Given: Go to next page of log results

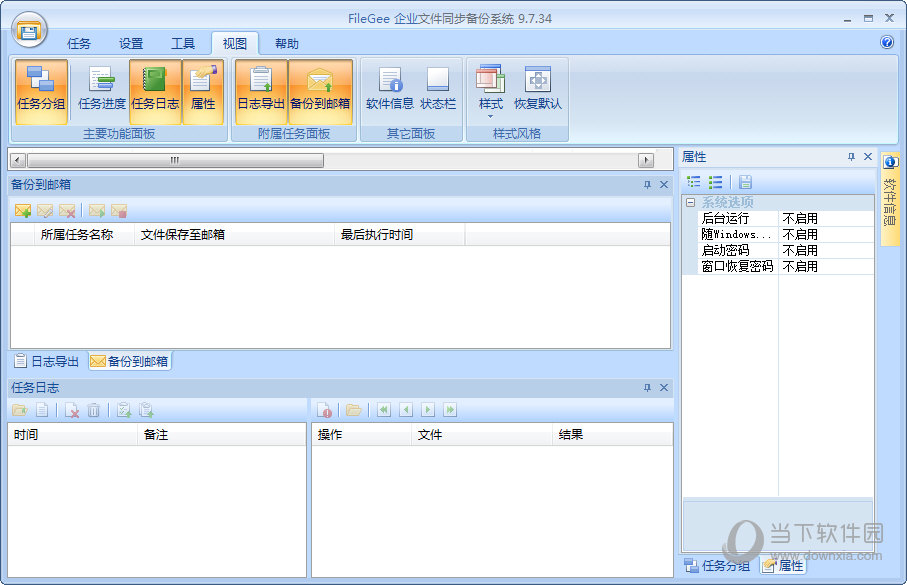Looking at the screenshot, I should (428, 410).
